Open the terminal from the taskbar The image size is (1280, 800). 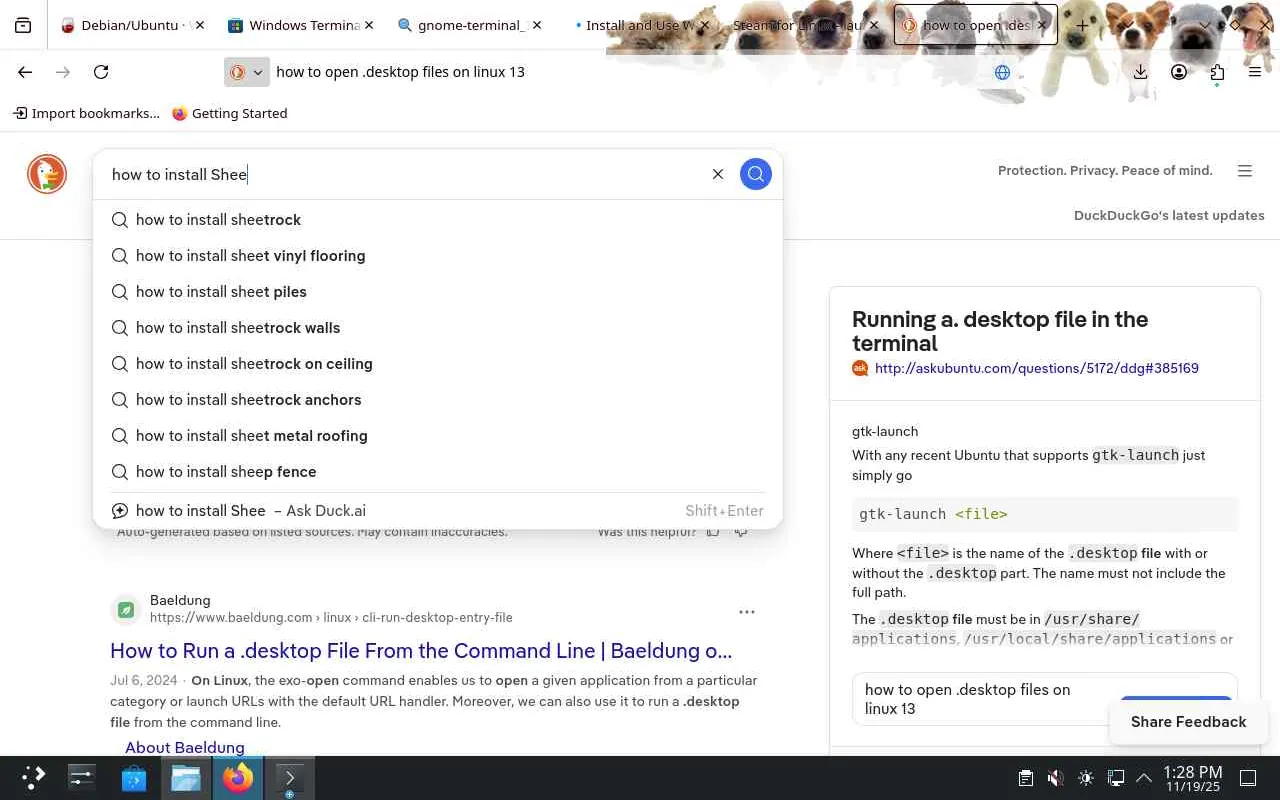coord(290,778)
